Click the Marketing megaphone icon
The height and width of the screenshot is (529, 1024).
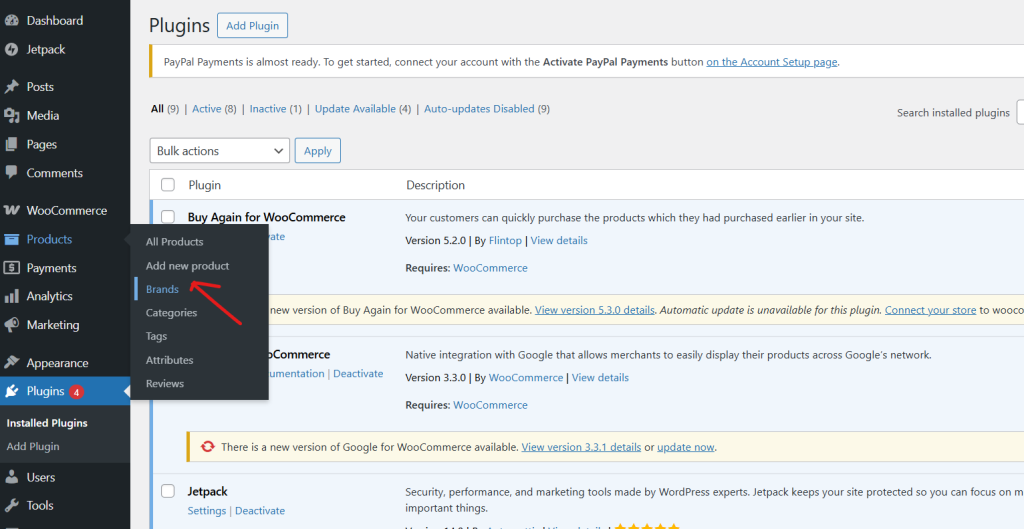click(x=11, y=325)
